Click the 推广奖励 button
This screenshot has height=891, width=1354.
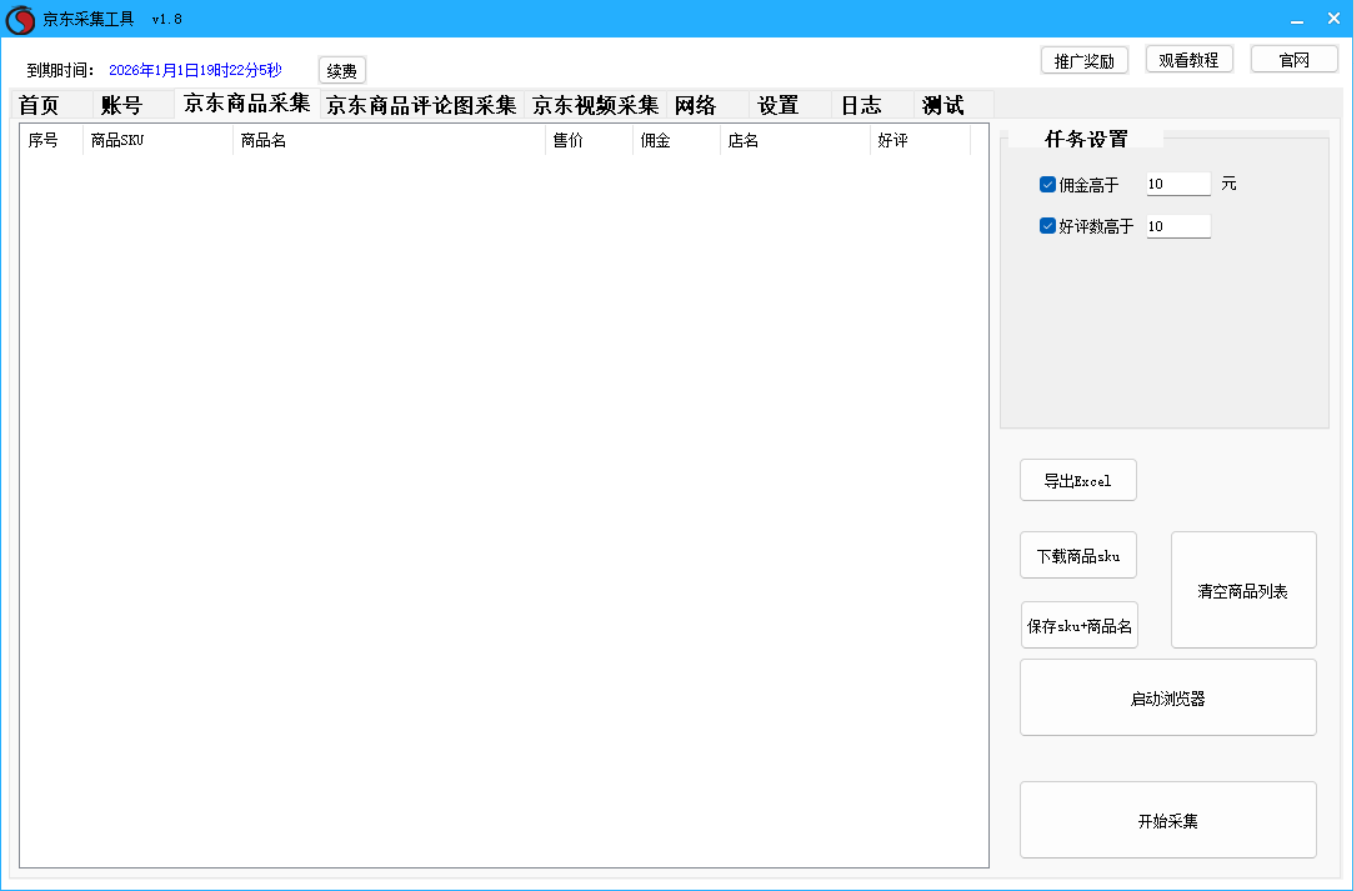tap(1084, 60)
